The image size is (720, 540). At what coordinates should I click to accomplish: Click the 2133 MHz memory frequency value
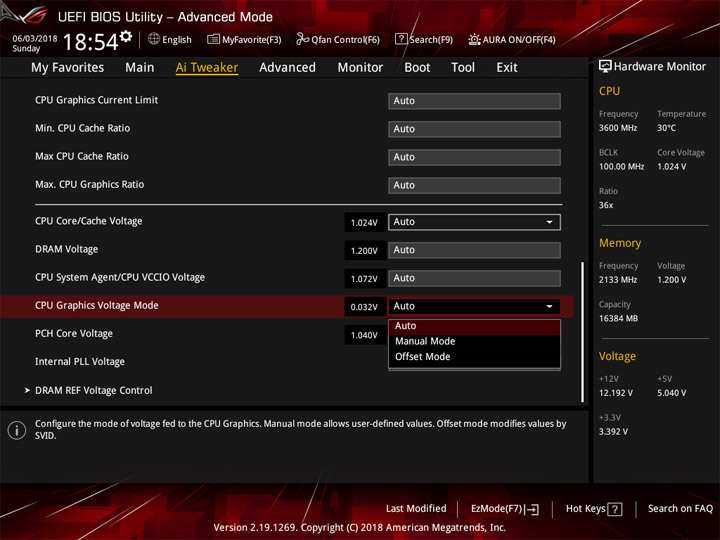pos(618,279)
